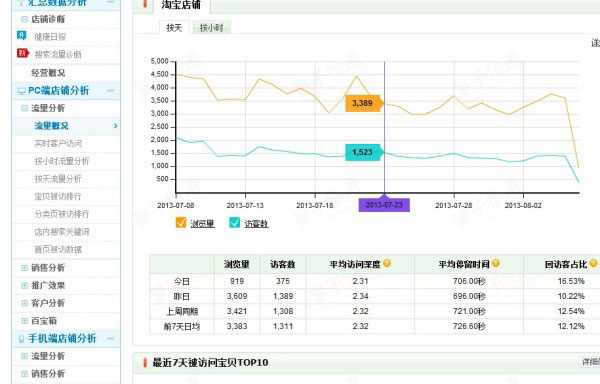Uncheck the orange 浏览量 legend checkbox
Screen dimensions: 600x384
(x=181, y=223)
